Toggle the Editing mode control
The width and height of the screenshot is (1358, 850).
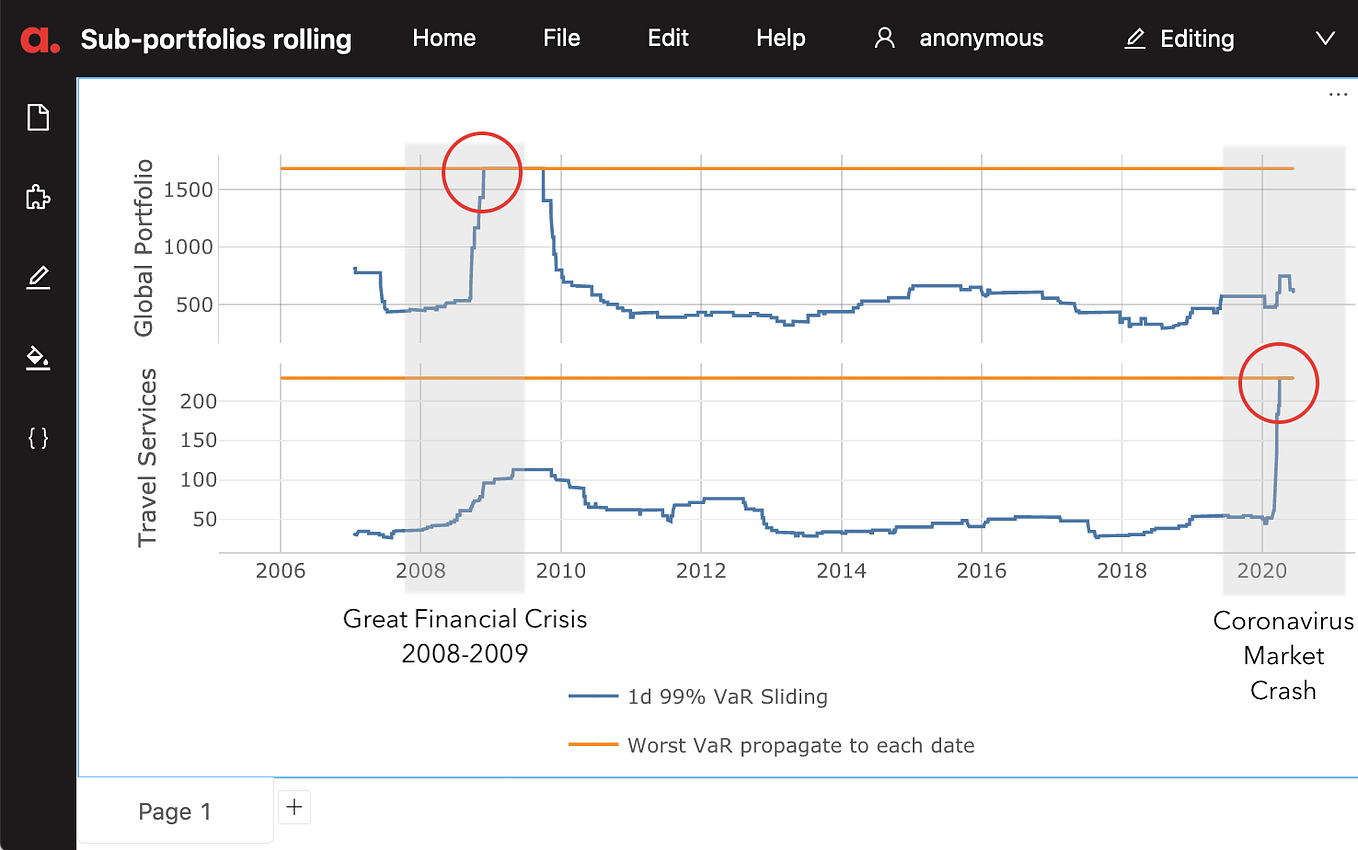click(1196, 38)
